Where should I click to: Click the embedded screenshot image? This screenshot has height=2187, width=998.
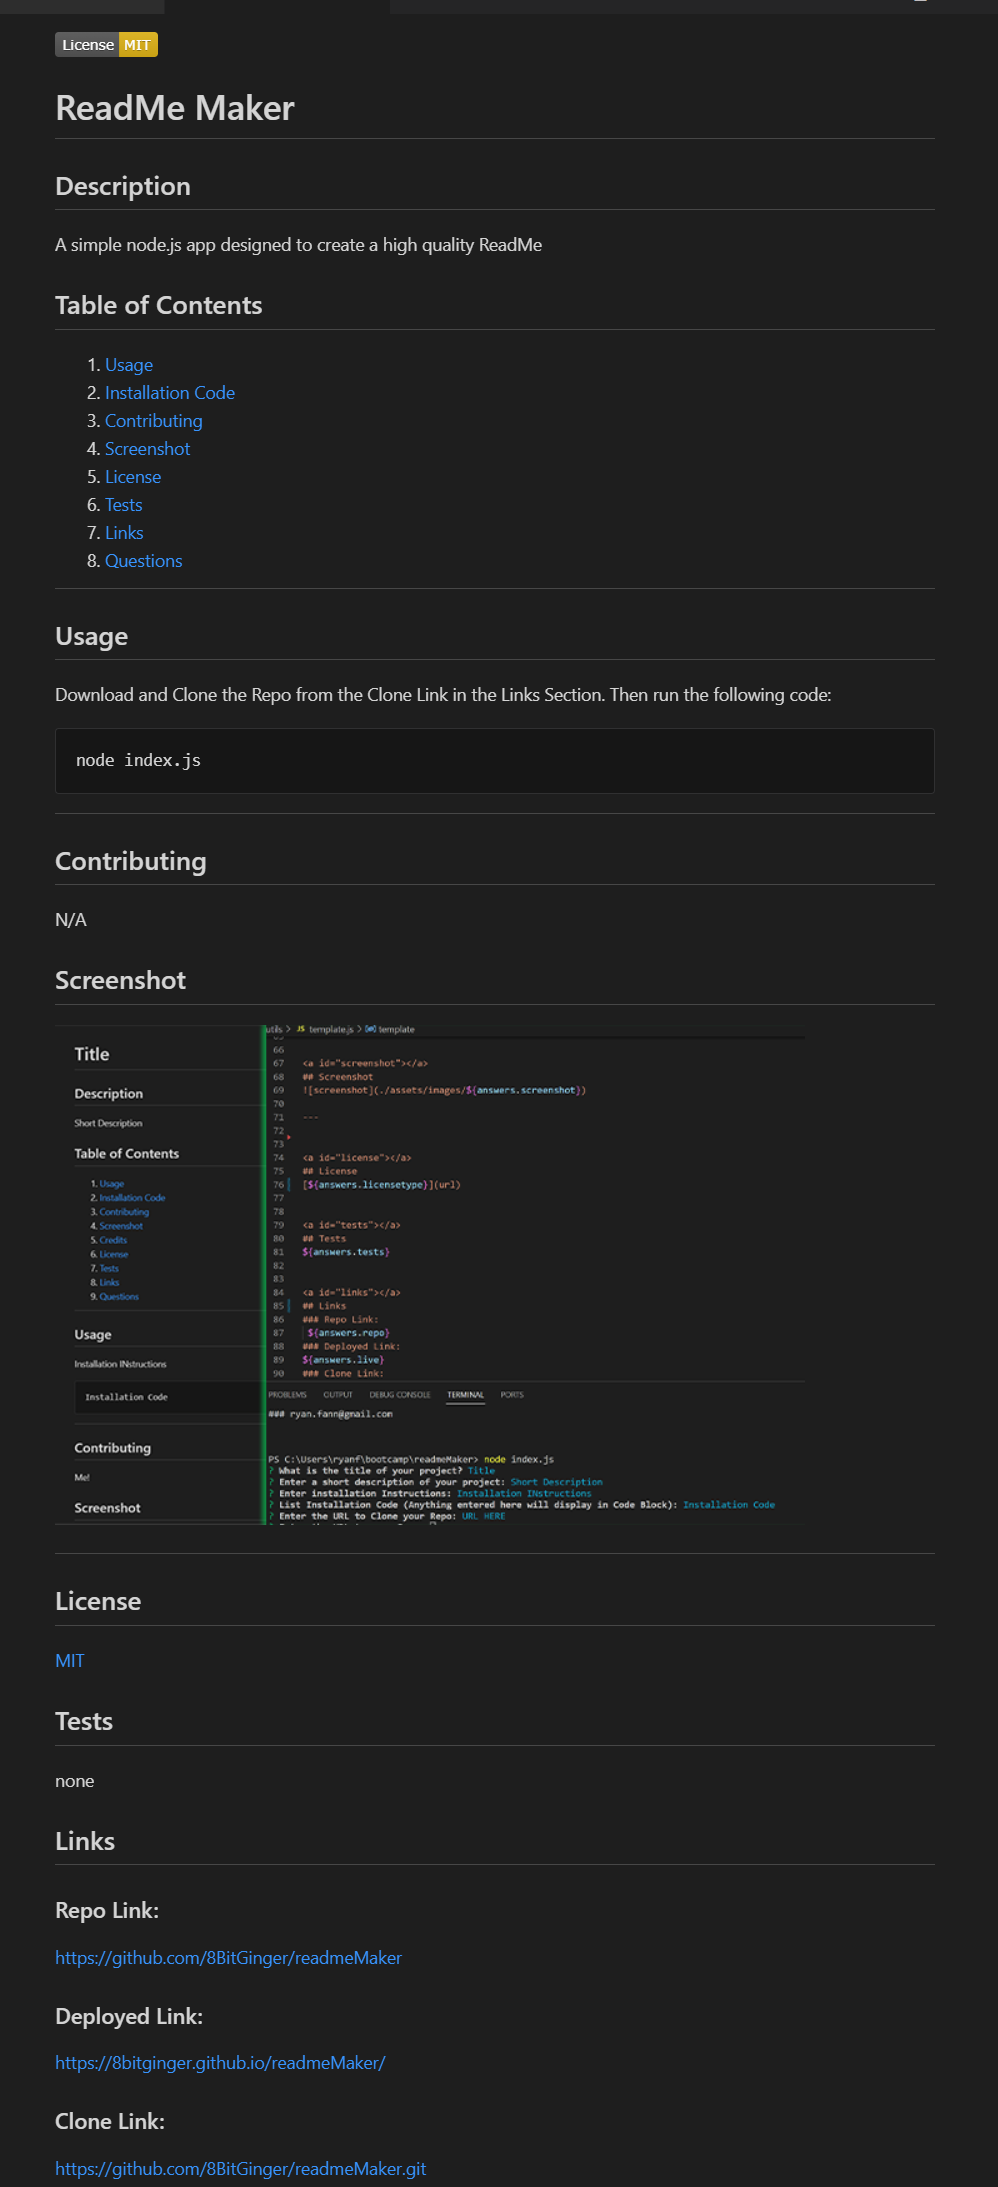pyautogui.click(x=430, y=1275)
